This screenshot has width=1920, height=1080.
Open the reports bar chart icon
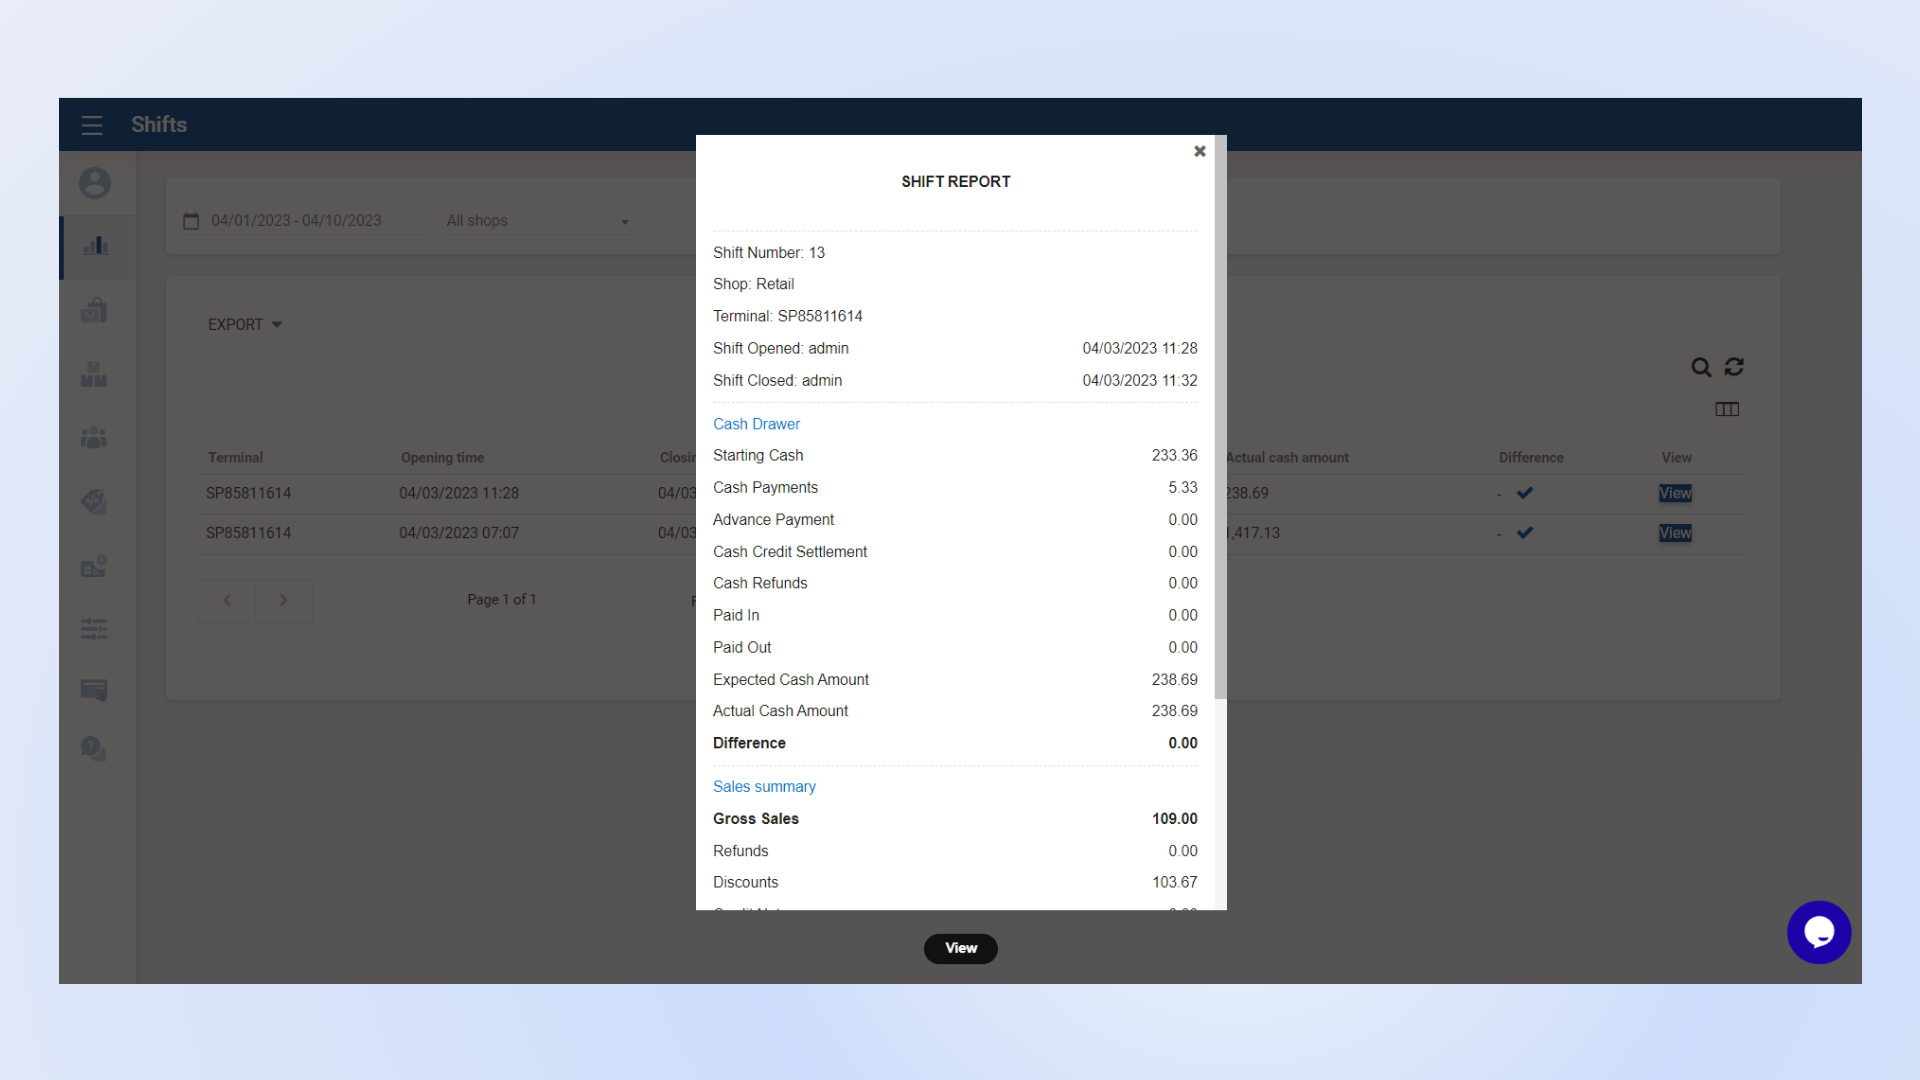point(95,246)
